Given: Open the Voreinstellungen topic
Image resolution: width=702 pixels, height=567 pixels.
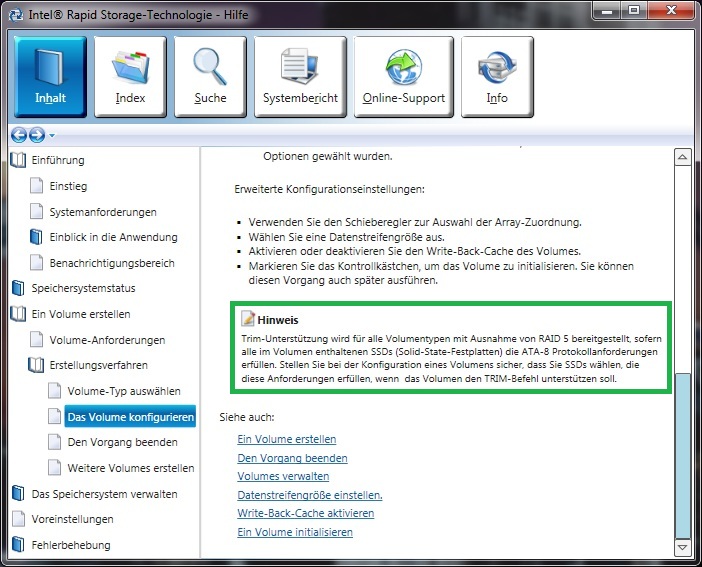Looking at the screenshot, I should point(72,519).
